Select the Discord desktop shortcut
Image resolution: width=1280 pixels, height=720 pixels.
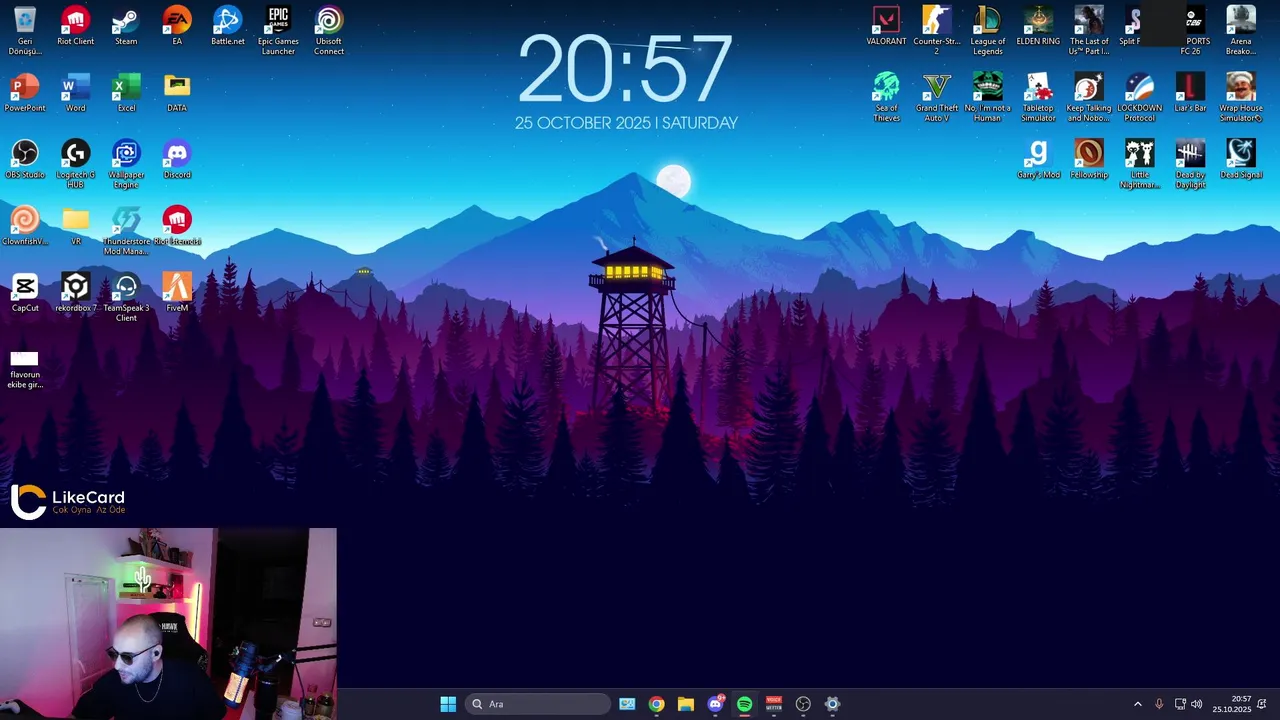[177, 160]
